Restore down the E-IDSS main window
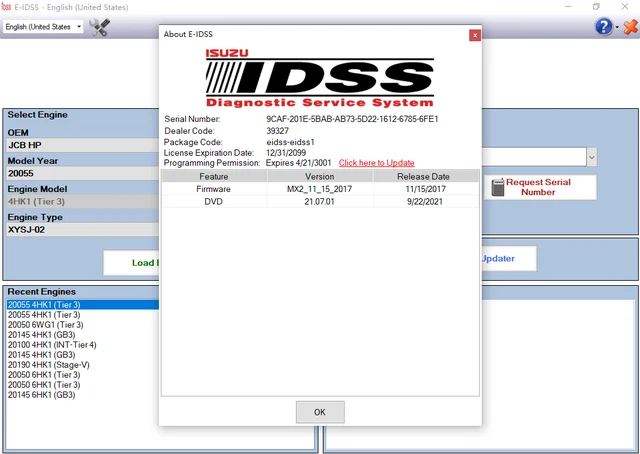The height and width of the screenshot is (454, 640). [596, 7]
